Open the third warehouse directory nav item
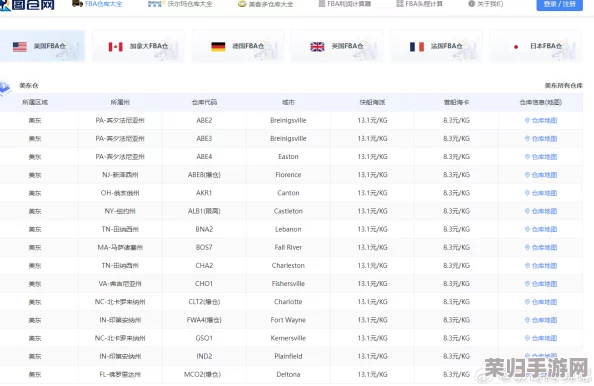The width and height of the screenshot is (594, 386). point(265,4)
